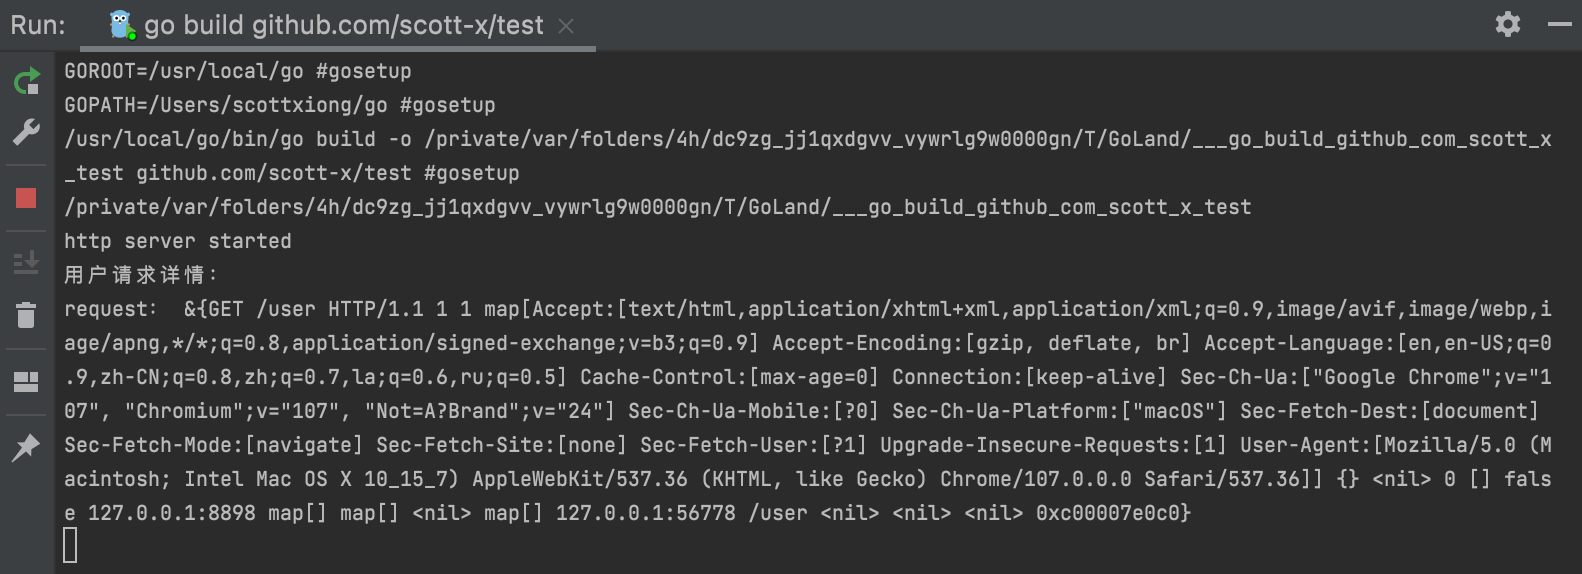Close the go build run tab
1582x574 pixels.
pos(566,26)
